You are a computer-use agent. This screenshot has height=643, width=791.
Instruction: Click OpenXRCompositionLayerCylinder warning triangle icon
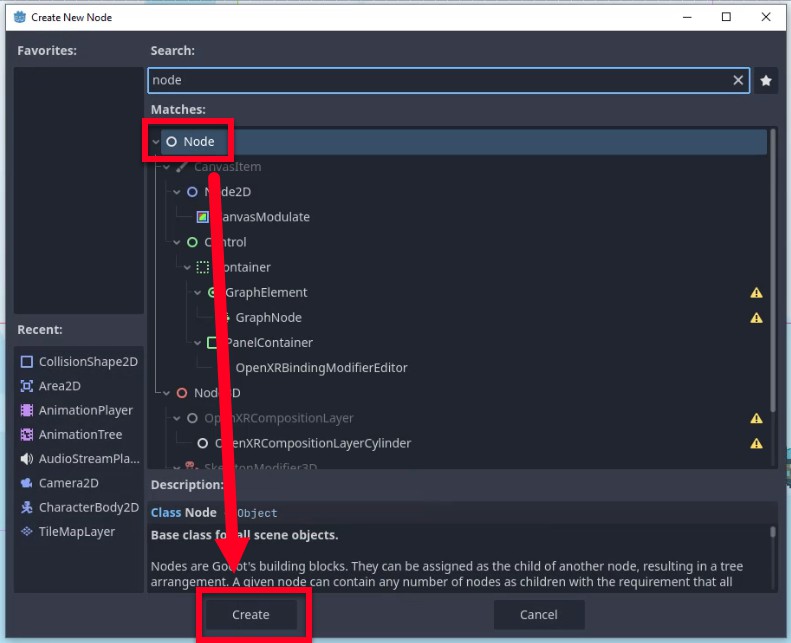click(x=756, y=443)
